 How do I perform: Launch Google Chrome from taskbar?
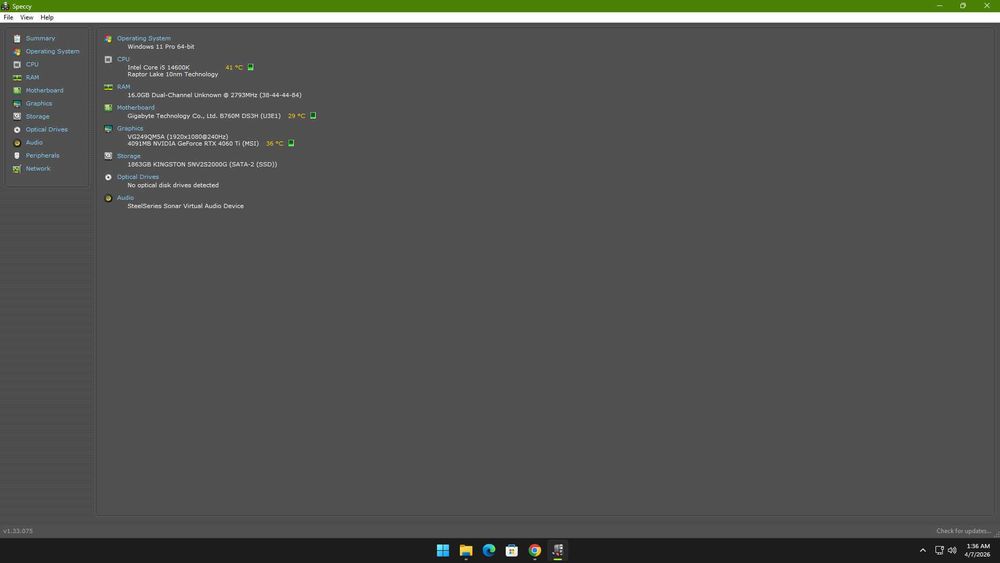click(534, 550)
